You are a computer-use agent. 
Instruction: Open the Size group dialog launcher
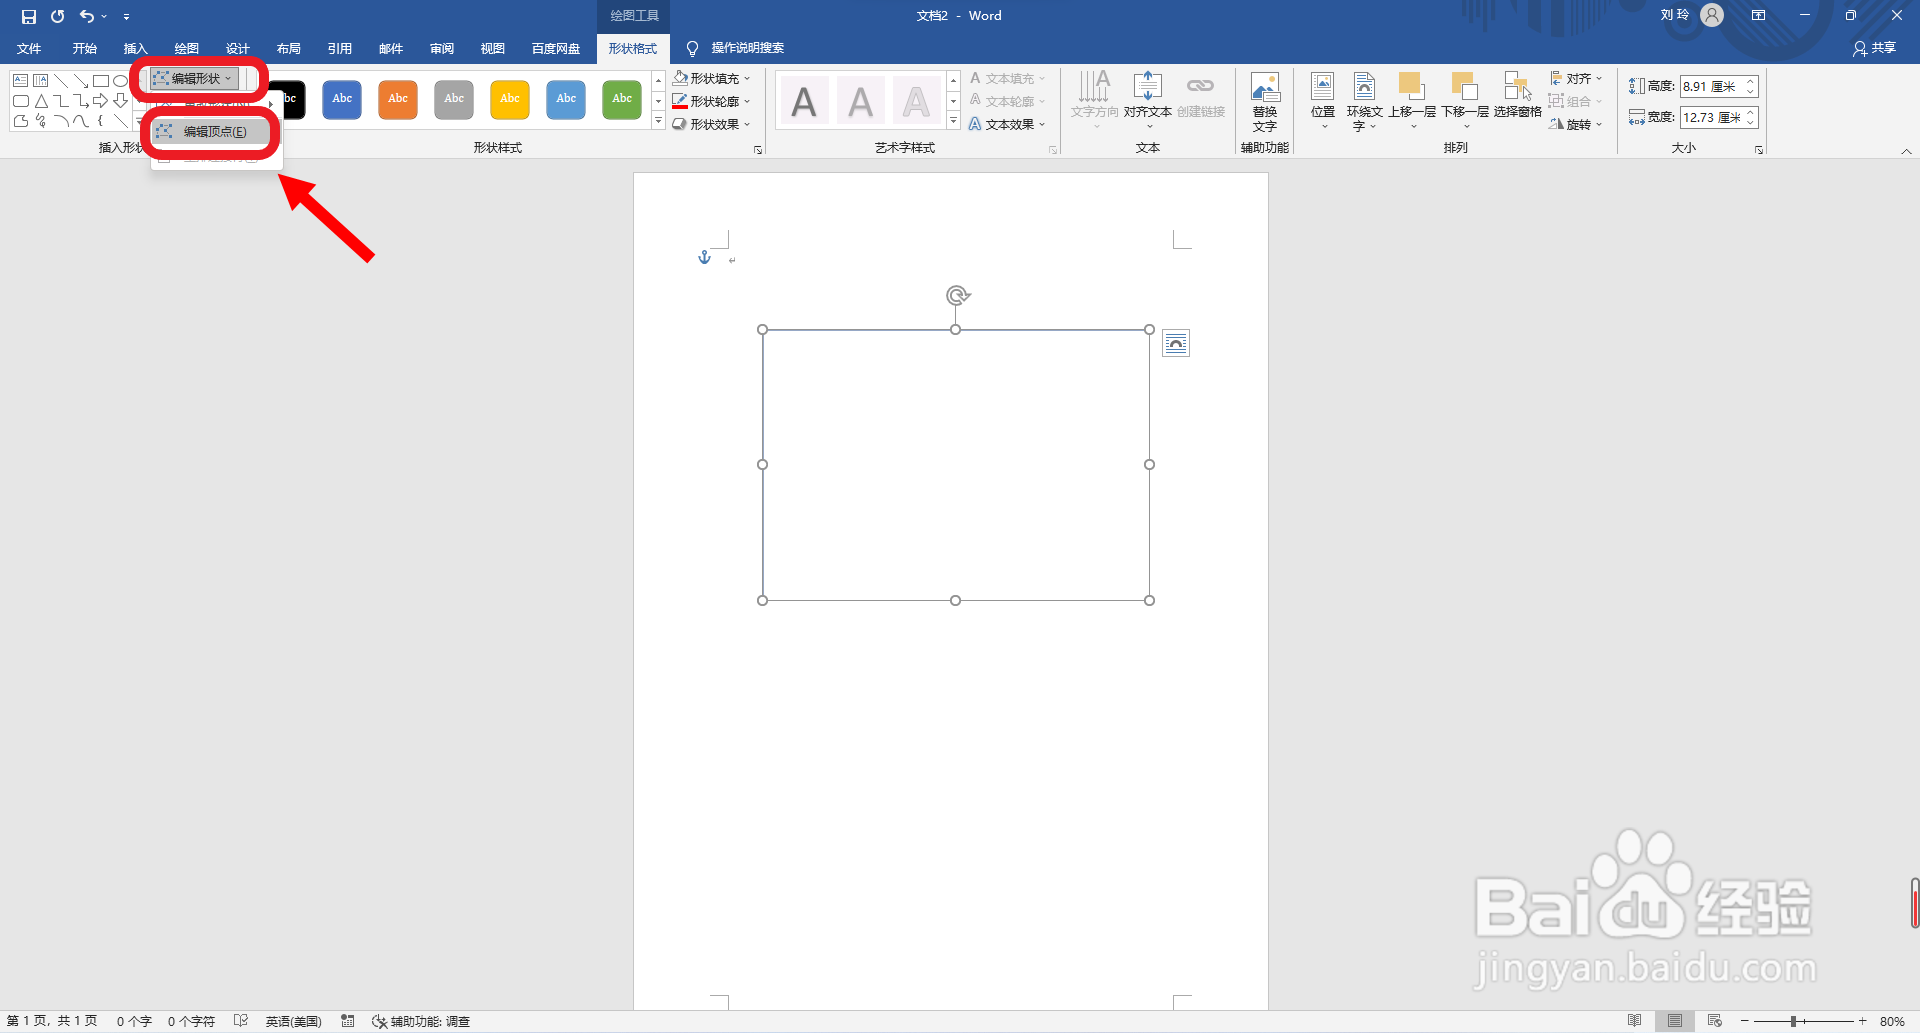tap(1759, 150)
